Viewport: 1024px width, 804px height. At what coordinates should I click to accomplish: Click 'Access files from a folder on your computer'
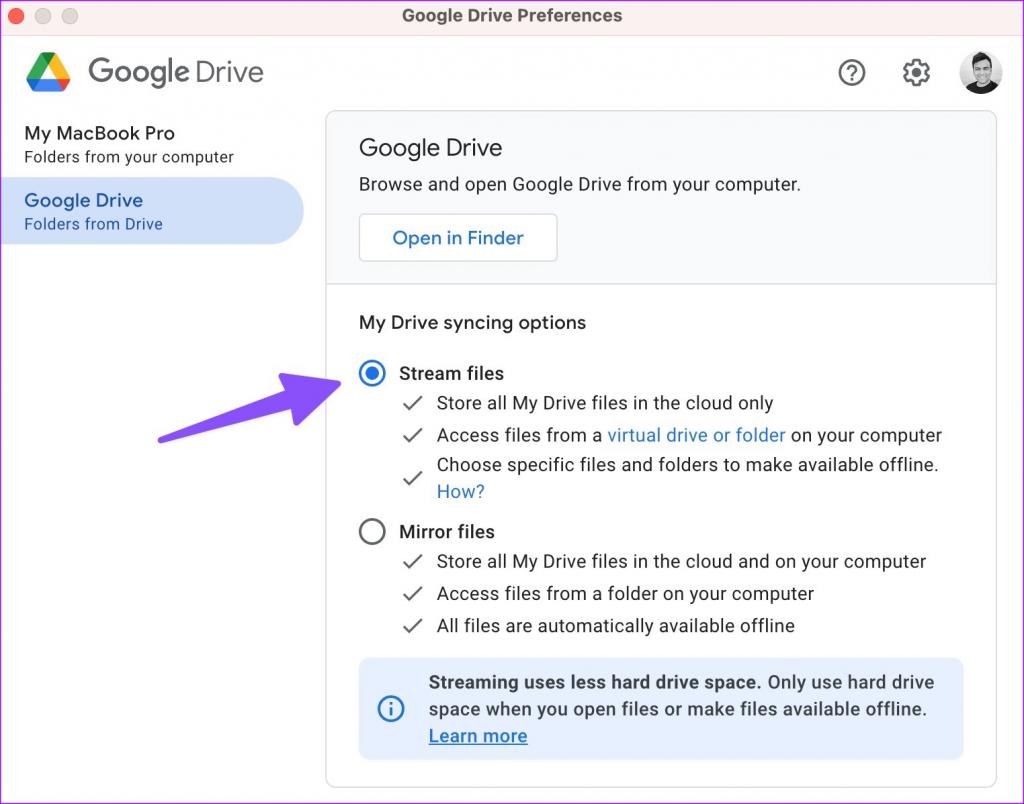click(625, 594)
